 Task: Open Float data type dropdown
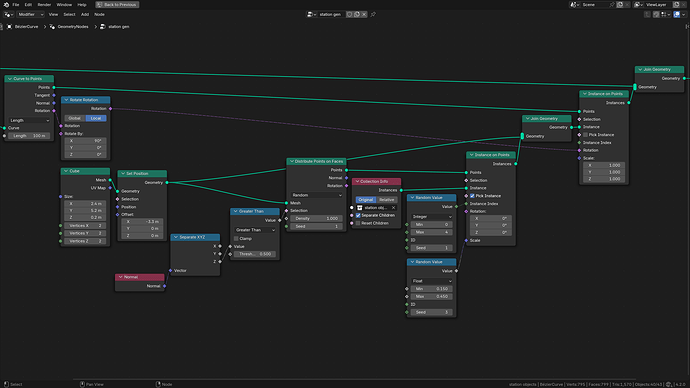coord(432,281)
